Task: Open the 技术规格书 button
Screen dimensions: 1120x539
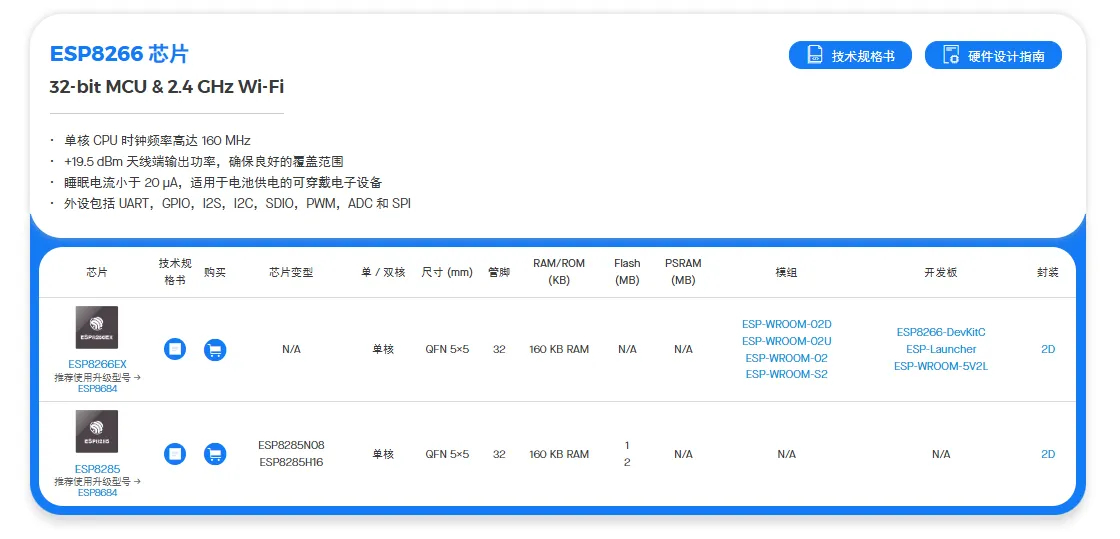Action: pos(850,56)
